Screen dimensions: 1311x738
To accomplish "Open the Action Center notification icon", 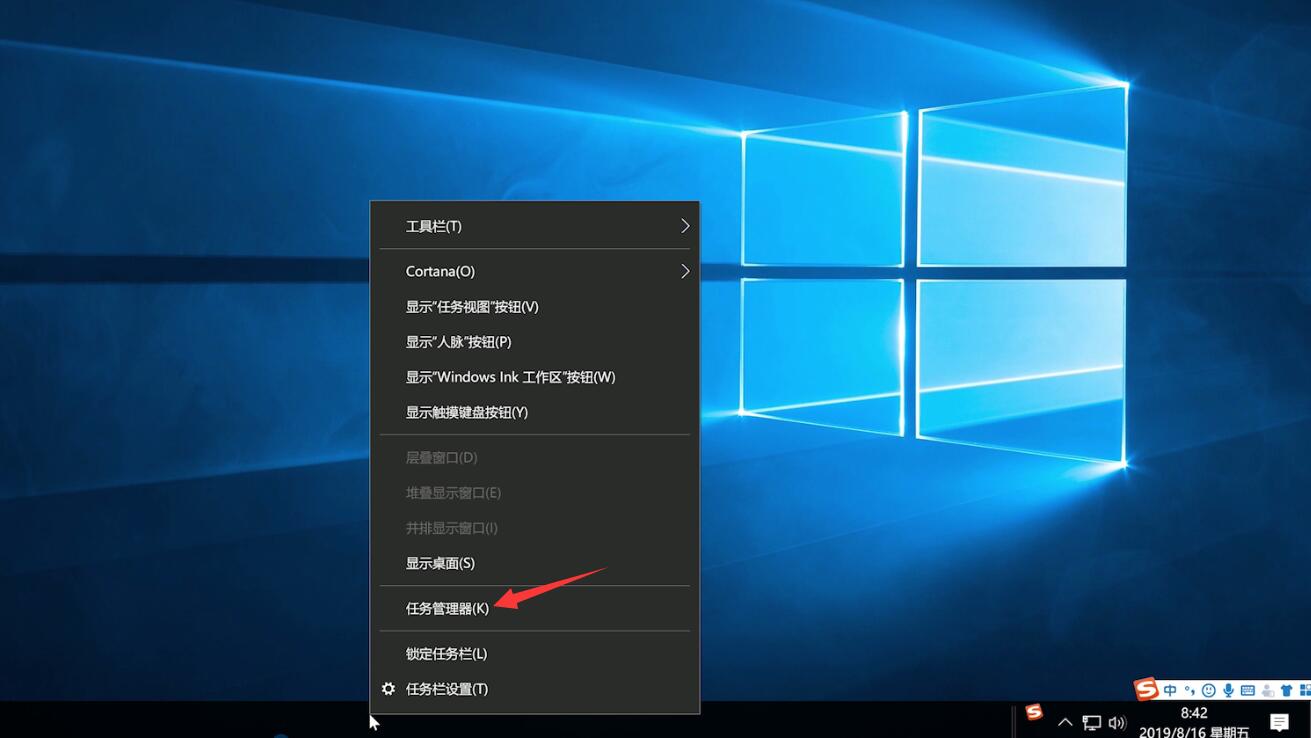I will click(1279, 722).
